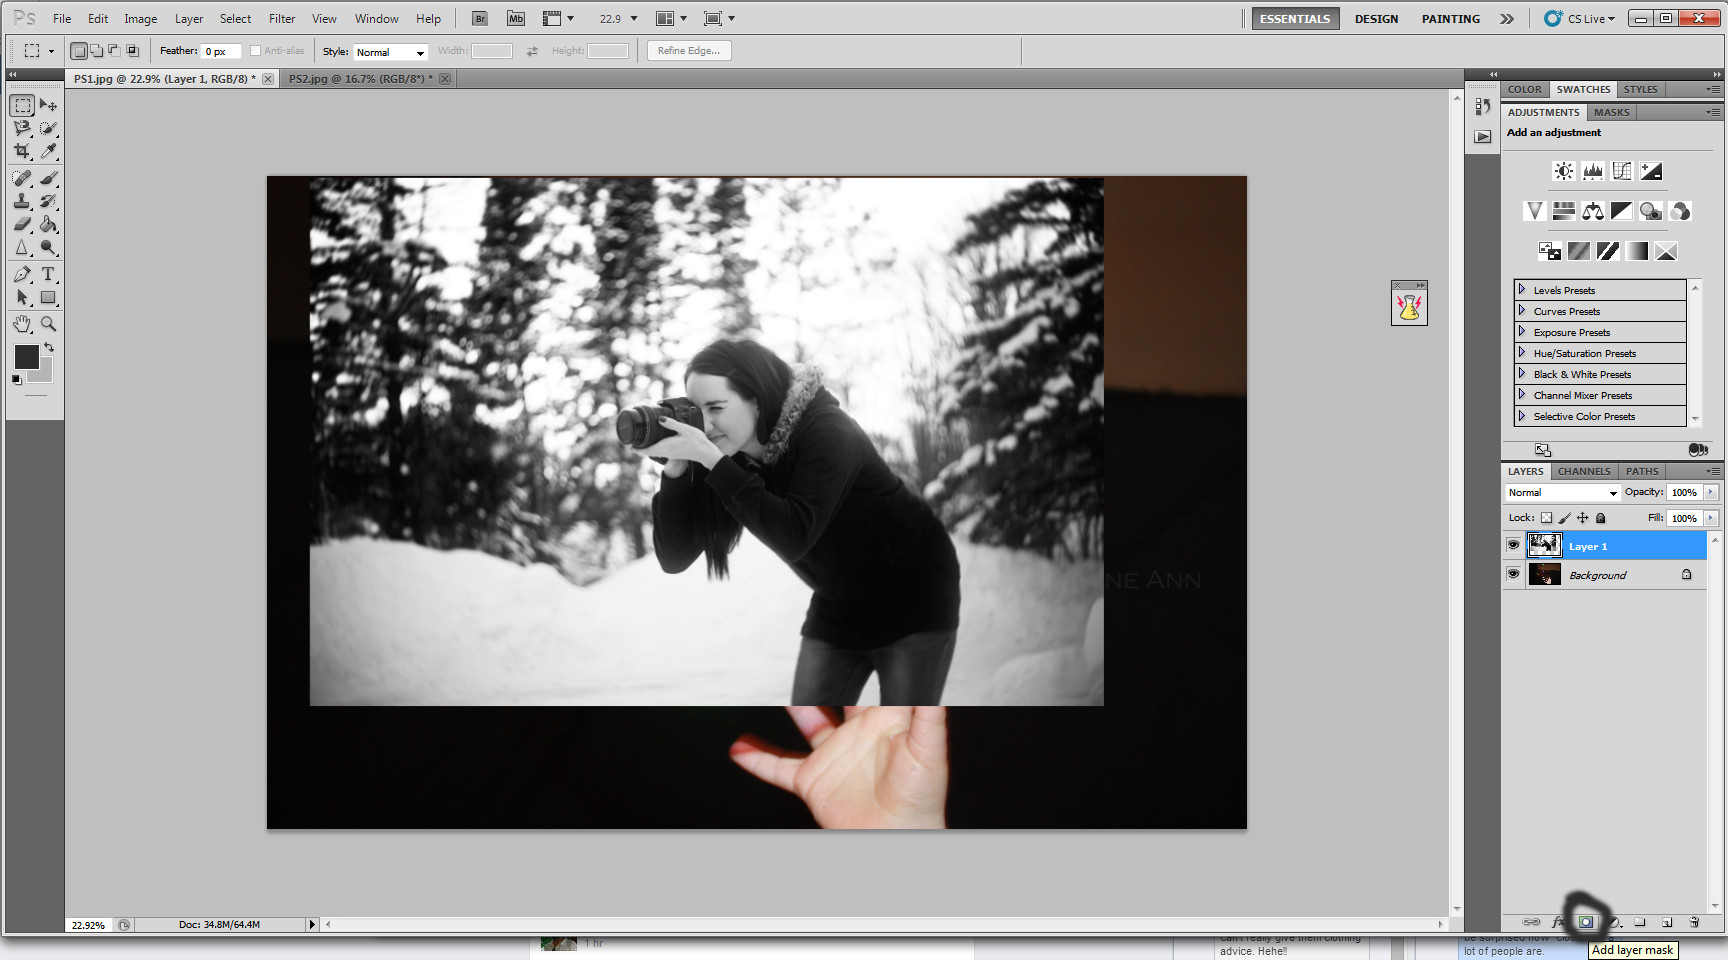The width and height of the screenshot is (1728, 960).
Task: Select the Horizontal Type tool
Action: [48, 274]
